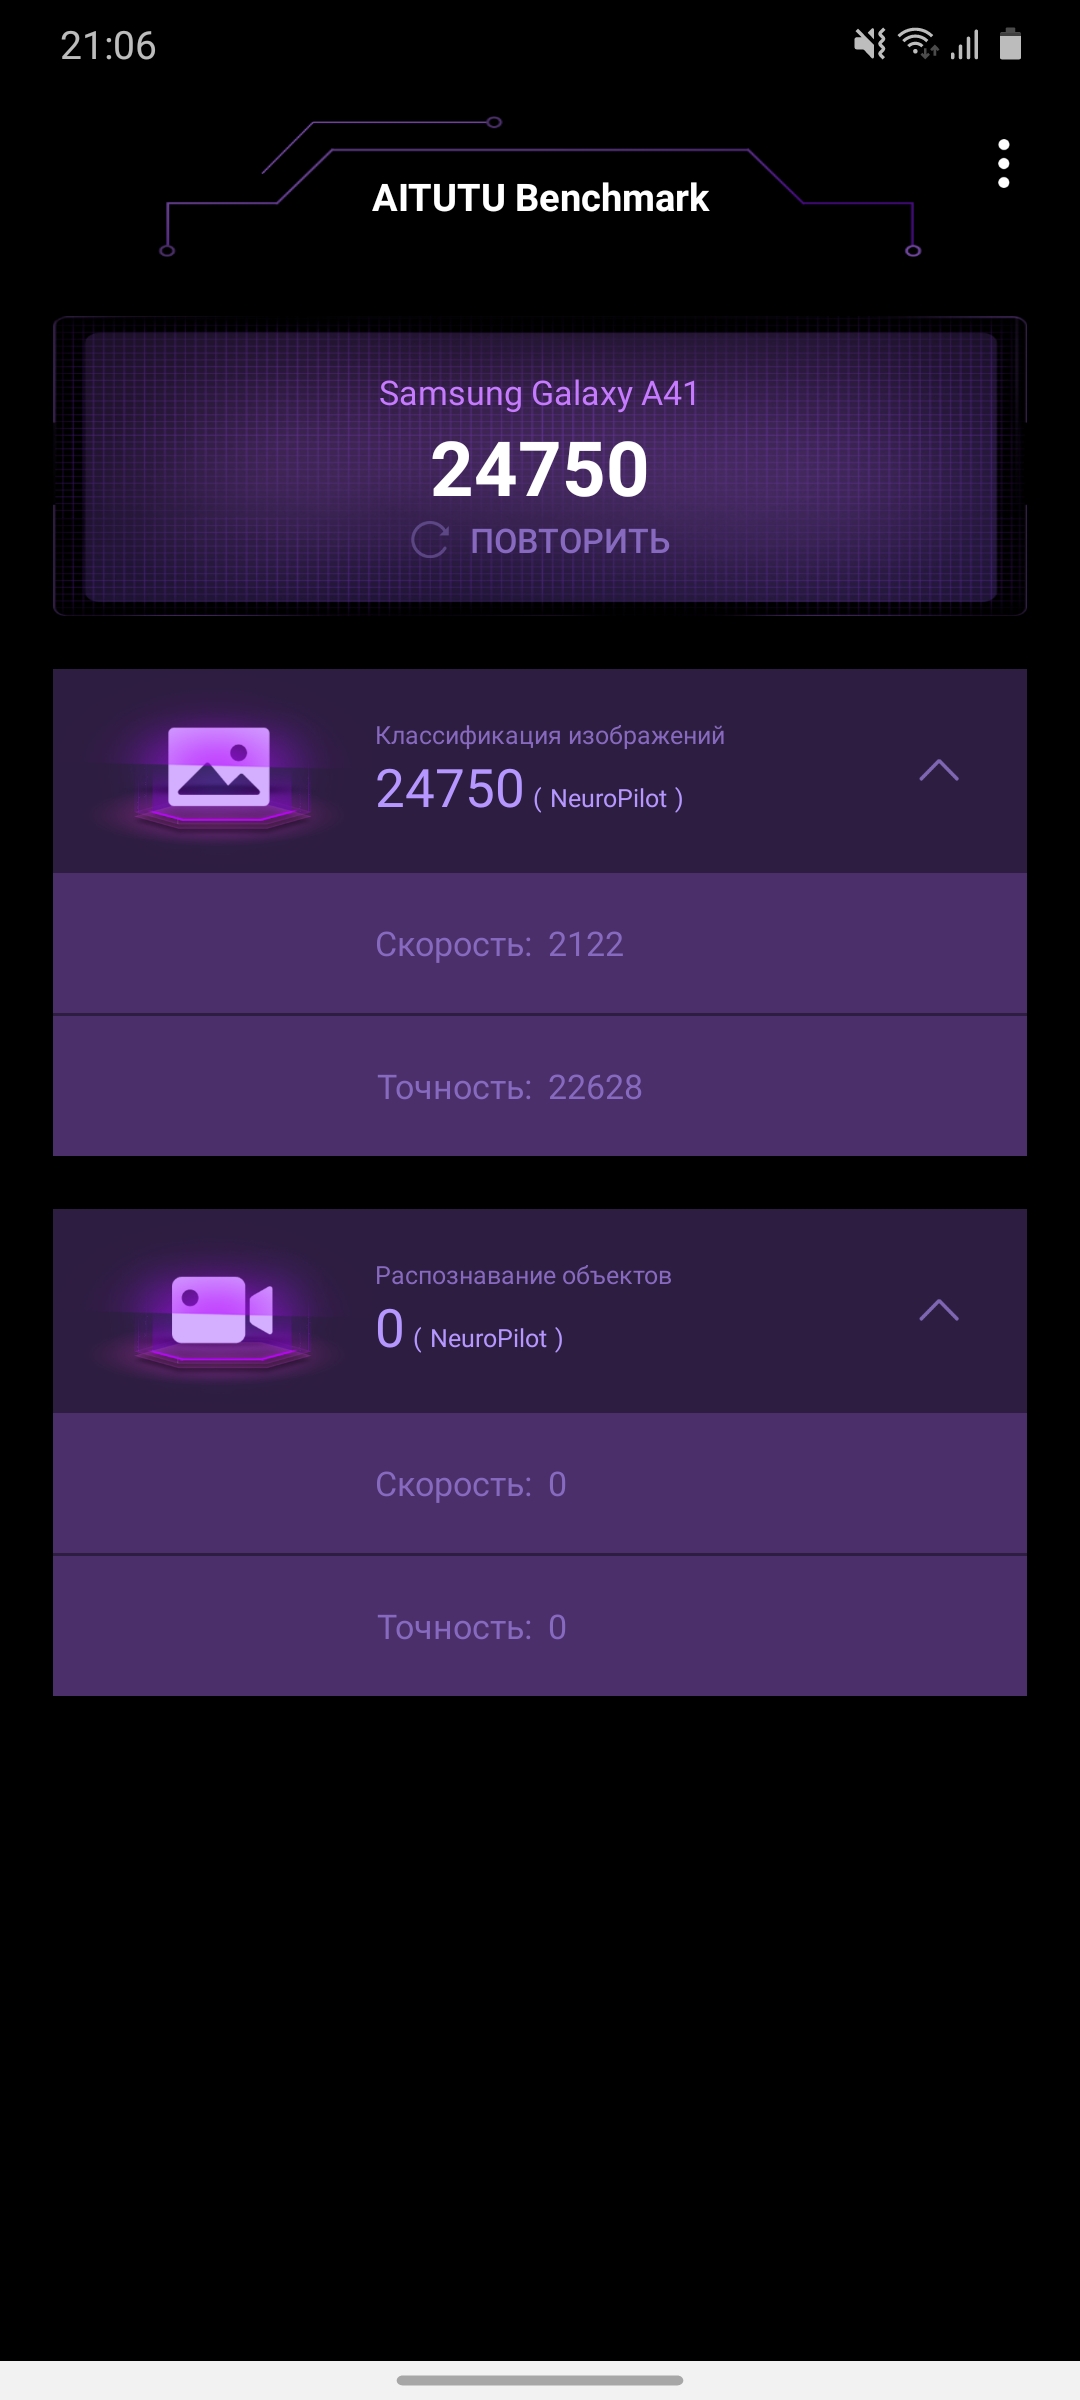Viewport: 1080px width, 2400px height.
Task: Tap the muted sound status icon
Action: click(869, 44)
